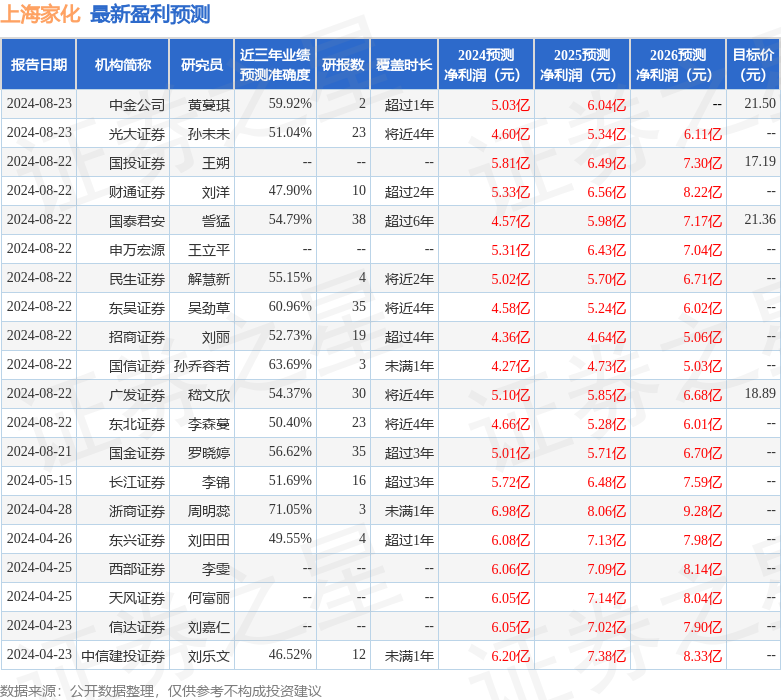Click the 目标价 column header
The height and width of the screenshot is (700, 781).
[x=754, y=65]
